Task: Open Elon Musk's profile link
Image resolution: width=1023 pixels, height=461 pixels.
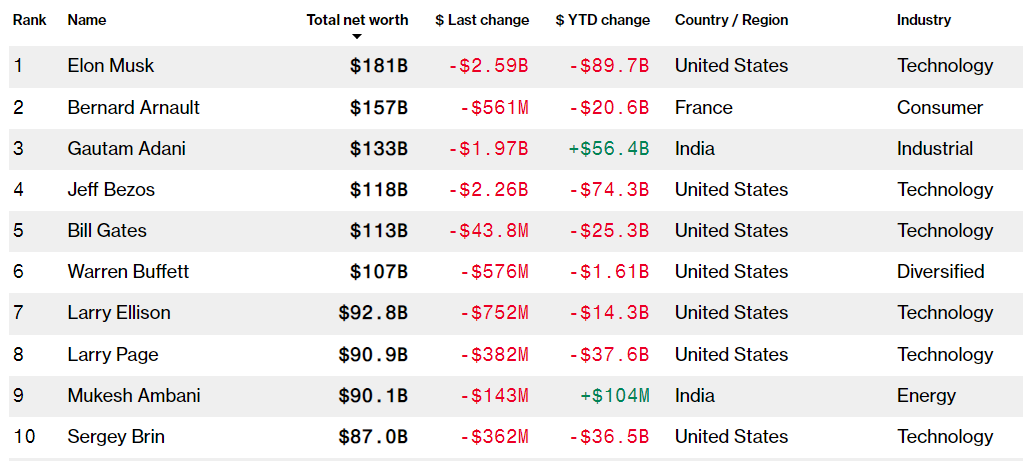Action: coord(111,66)
